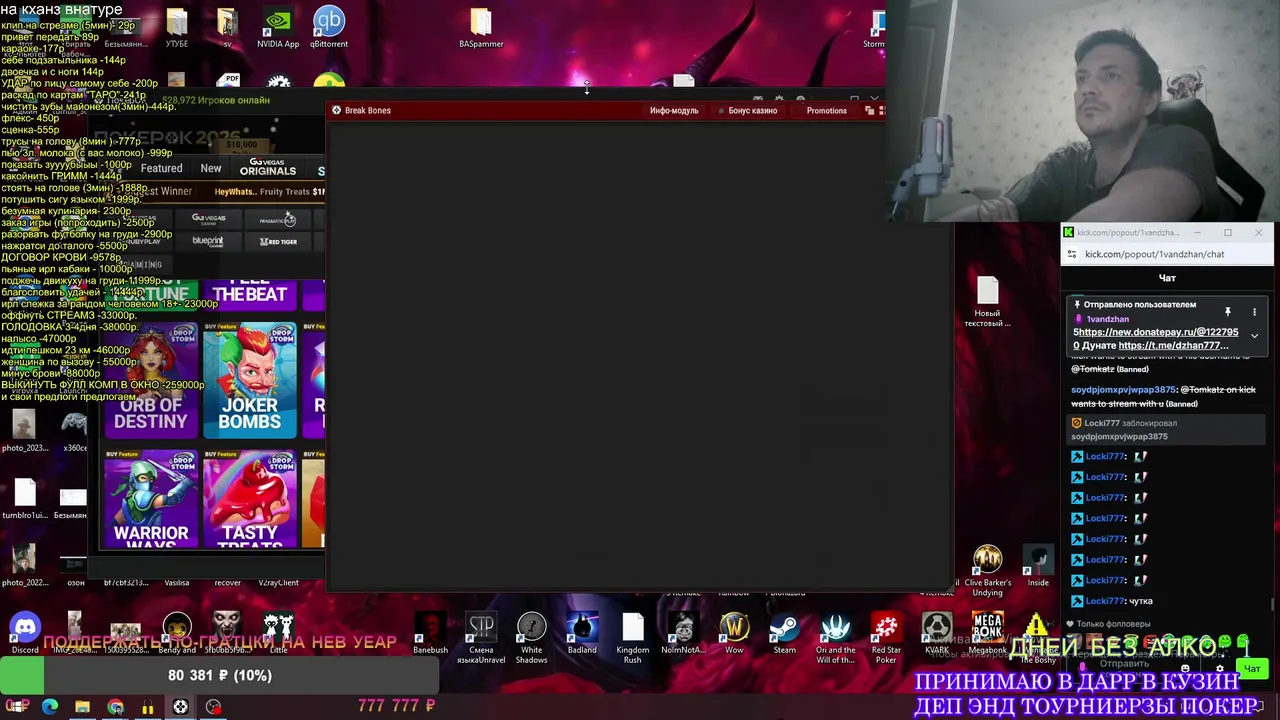Open the Banebush desktop shortcut
The image size is (1280, 720).
430,634
